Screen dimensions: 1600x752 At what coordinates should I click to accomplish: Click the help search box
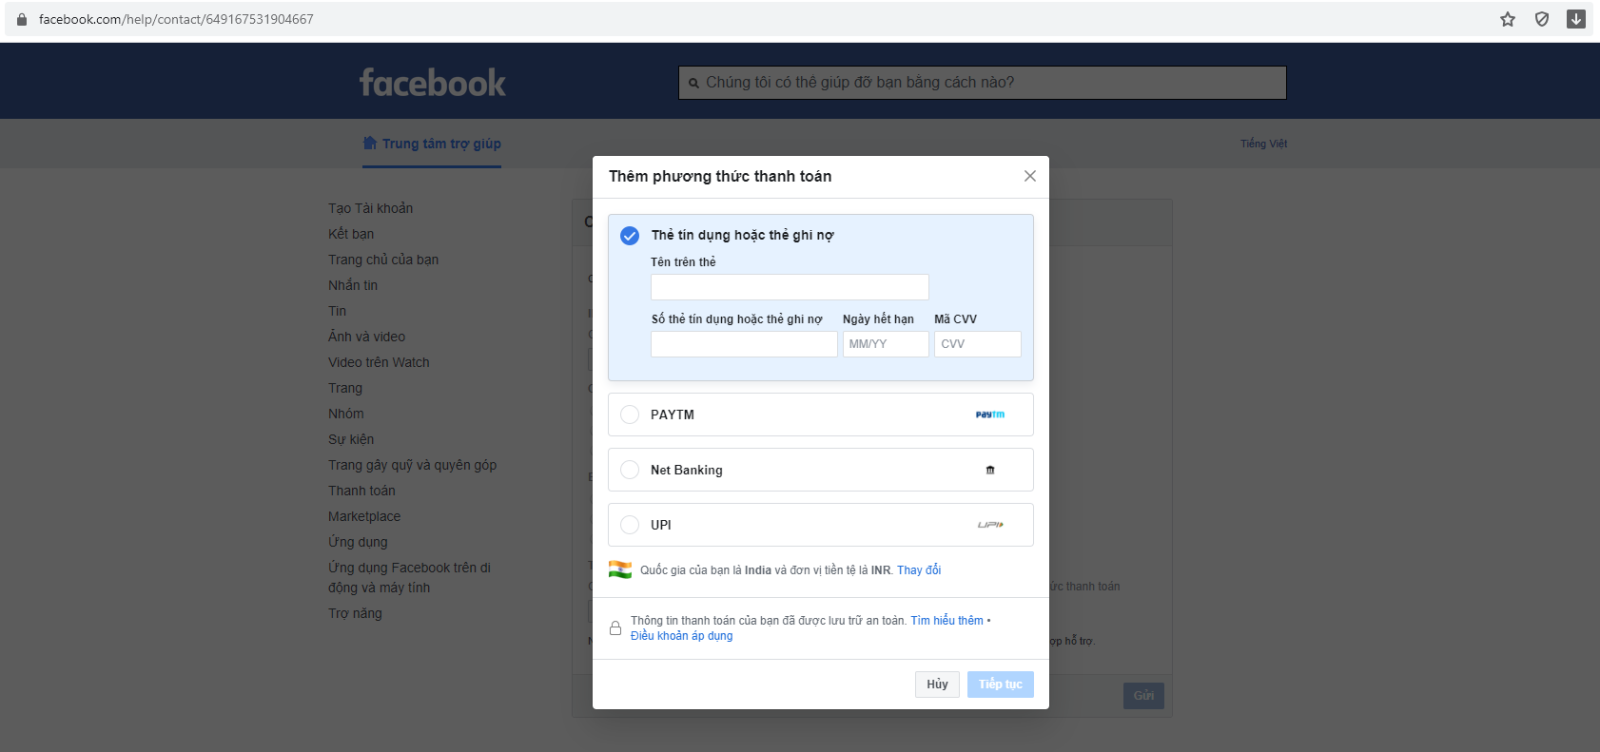982,83
